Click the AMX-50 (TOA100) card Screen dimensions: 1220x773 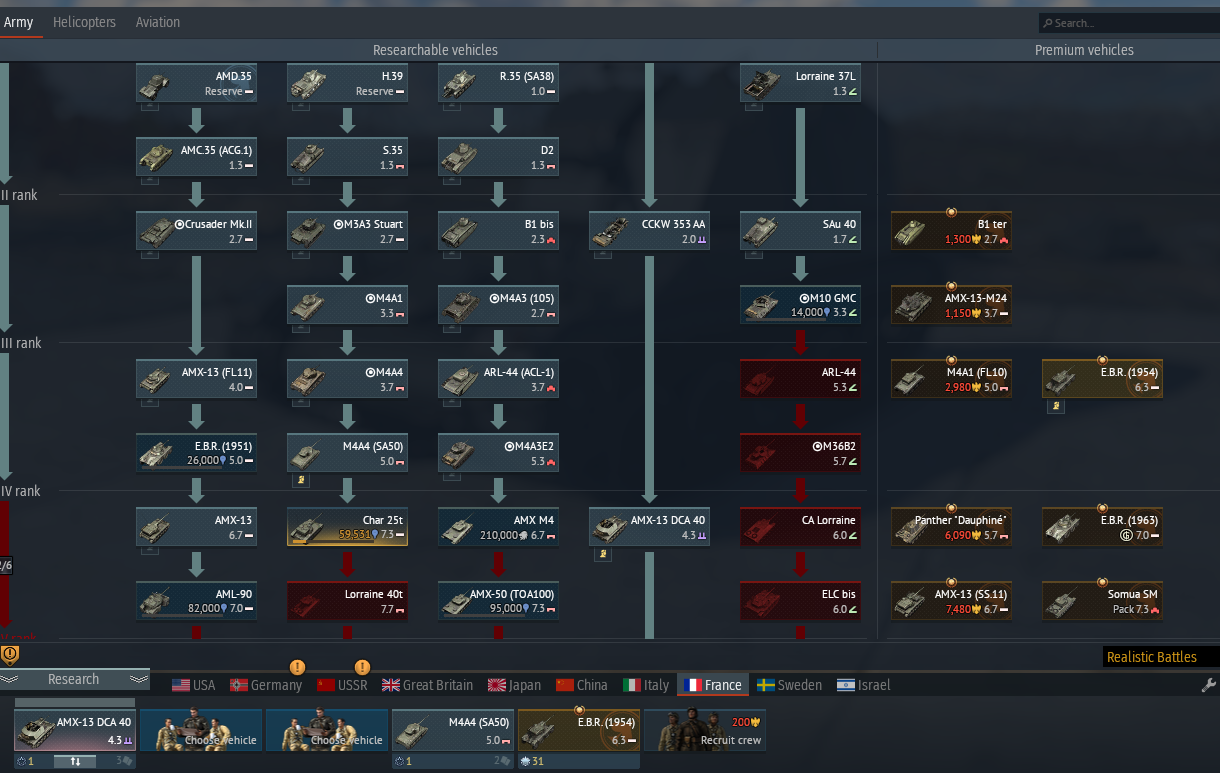click(499, 601)
